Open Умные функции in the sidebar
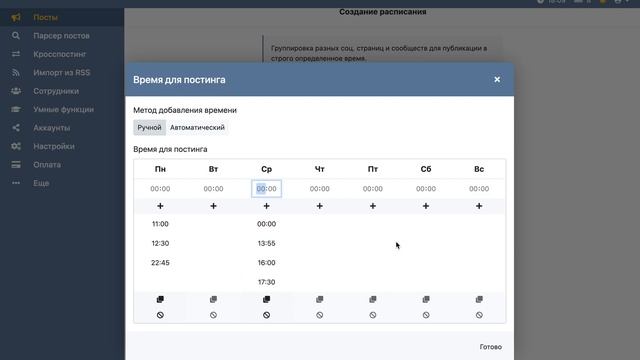The width and height of the screenshot is (640, 360). click(x=62, y=109)
